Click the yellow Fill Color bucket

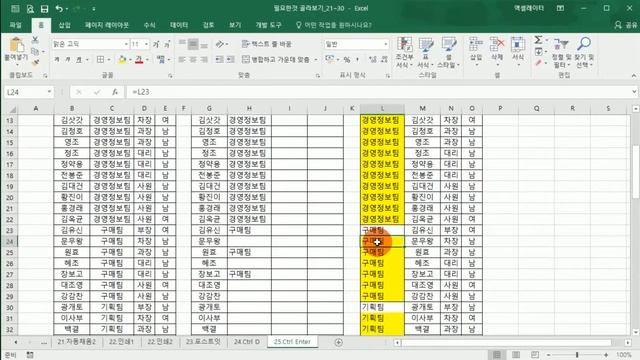click(x=122, y=60)
